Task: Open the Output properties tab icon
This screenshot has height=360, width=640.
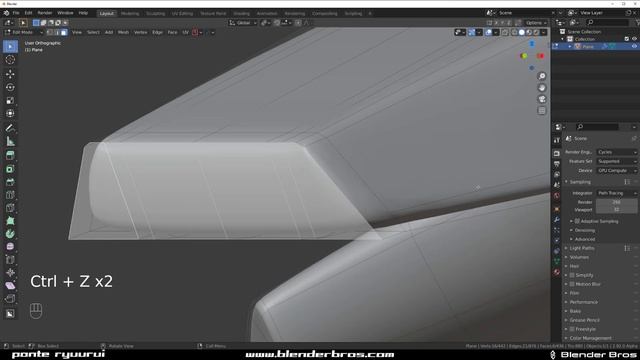Action: [557, 164]
